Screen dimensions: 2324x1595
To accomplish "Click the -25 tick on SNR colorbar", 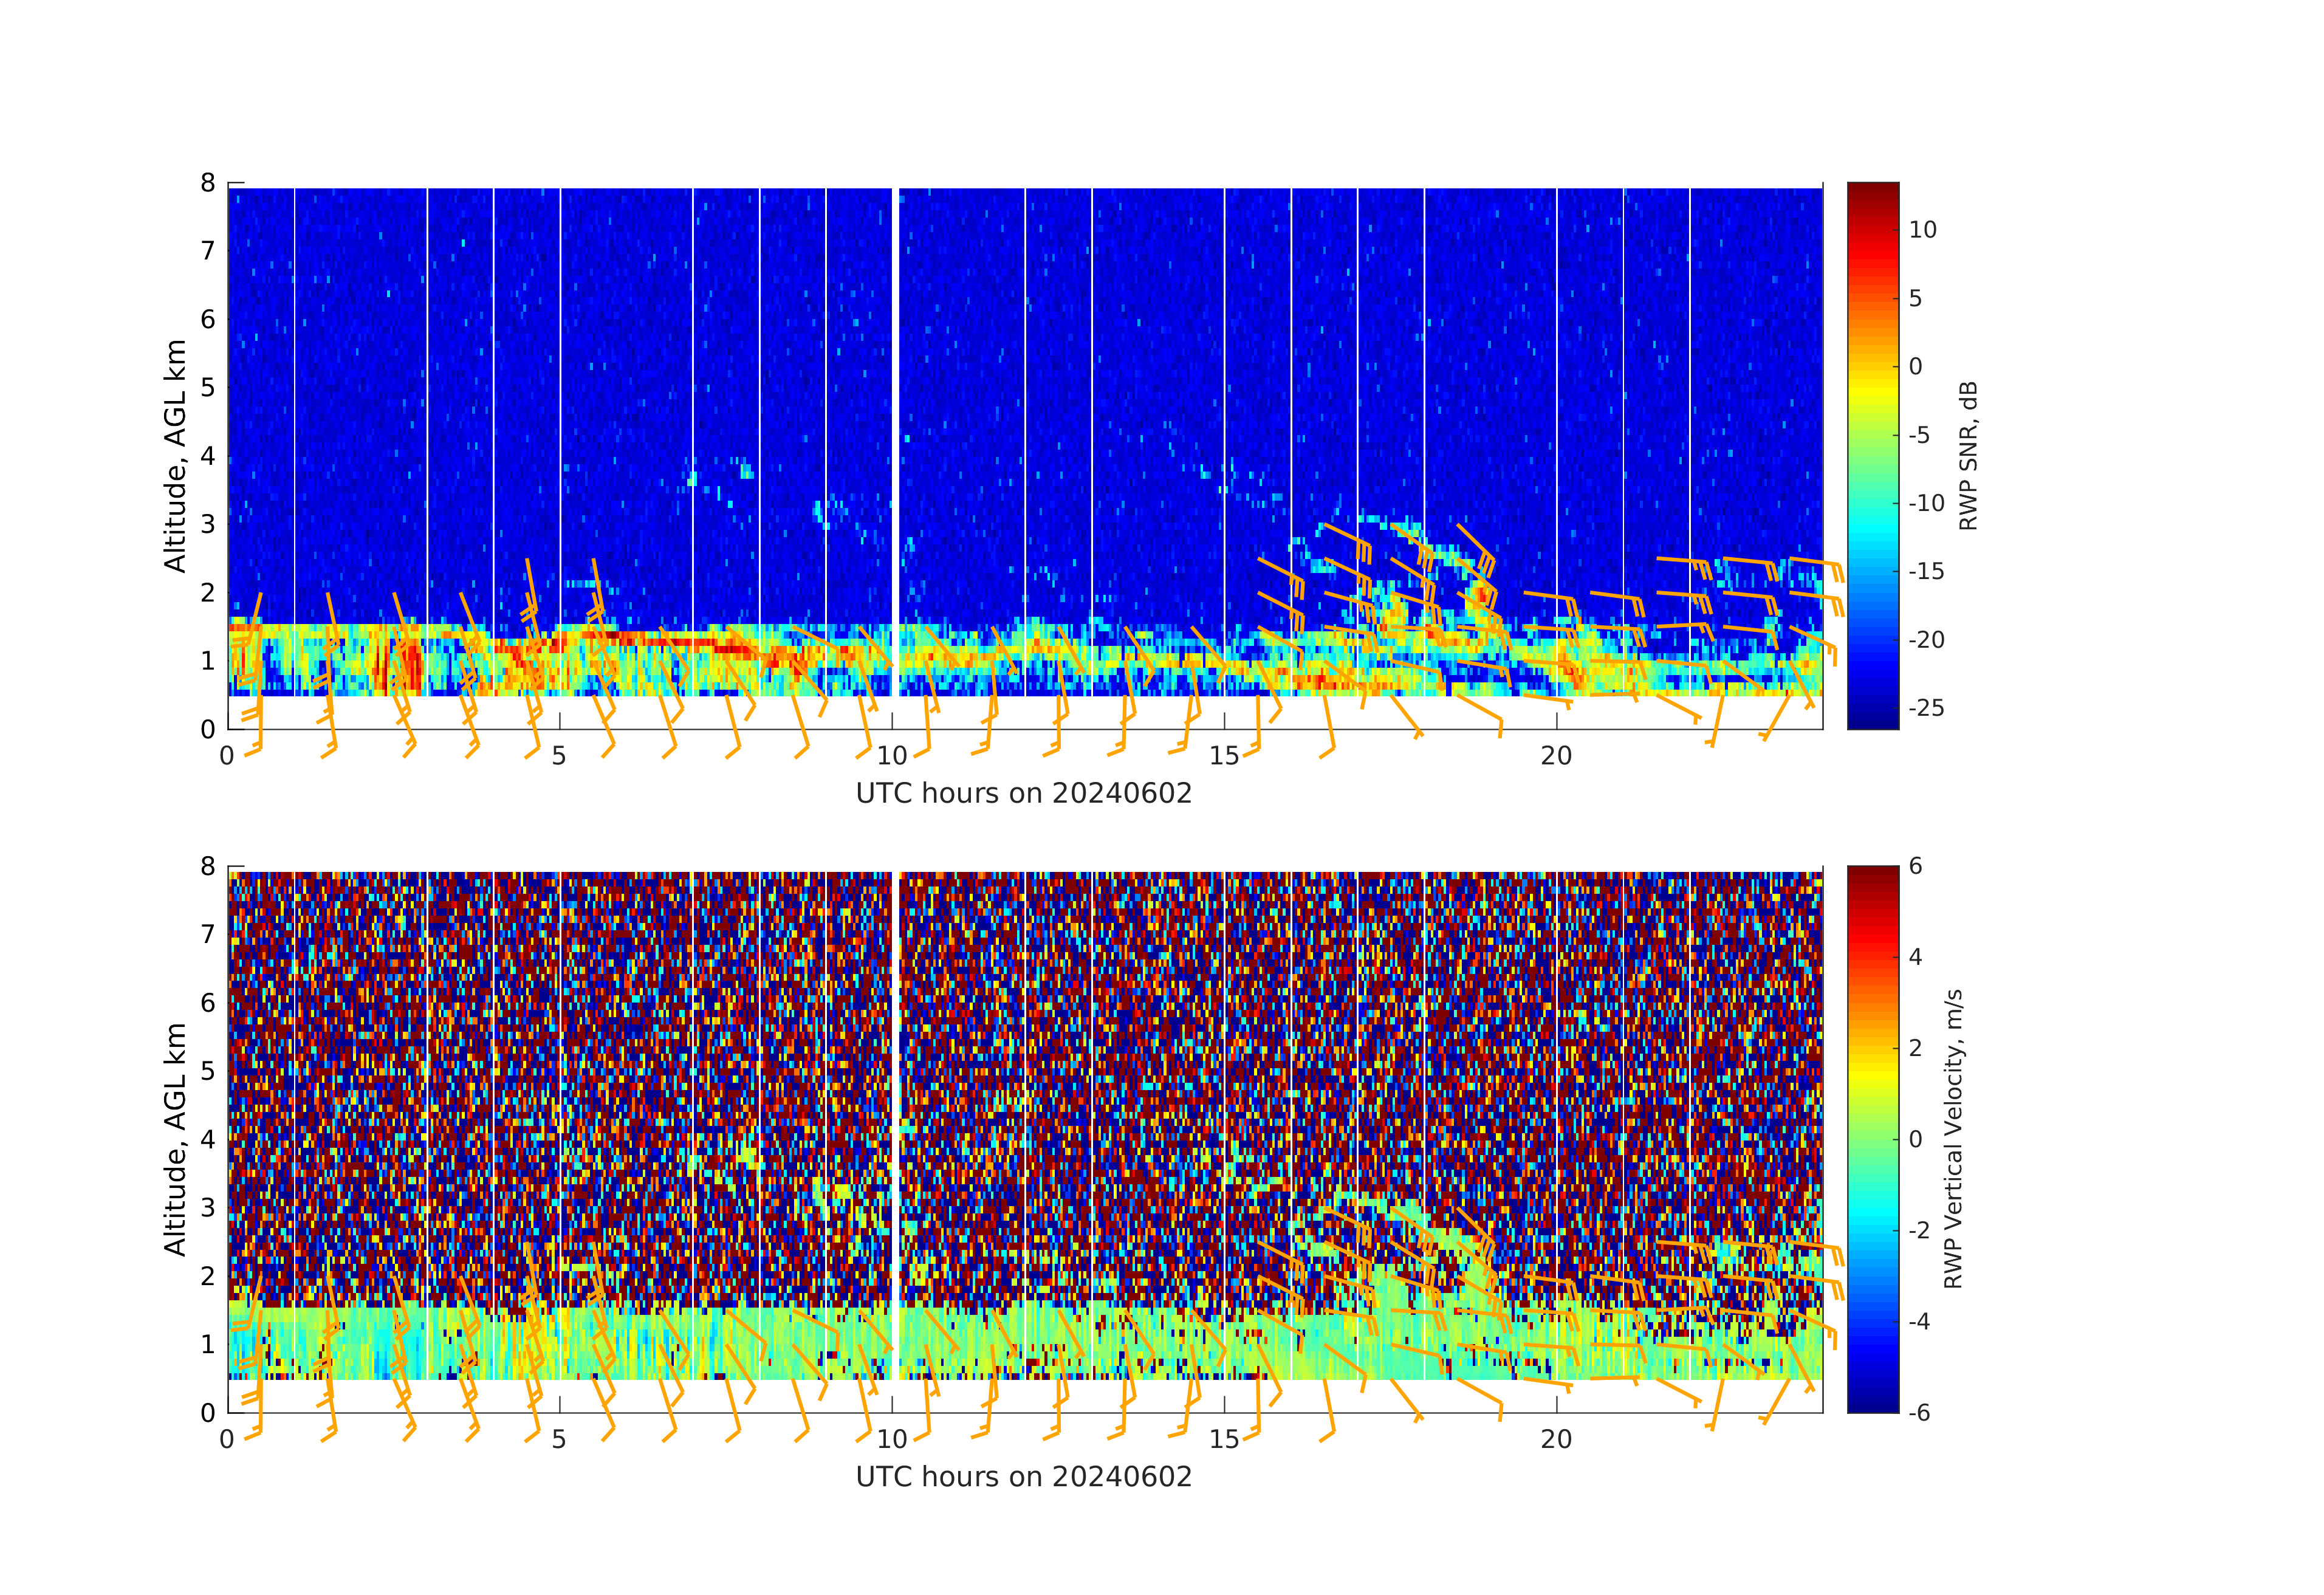I will point(1926,708).
